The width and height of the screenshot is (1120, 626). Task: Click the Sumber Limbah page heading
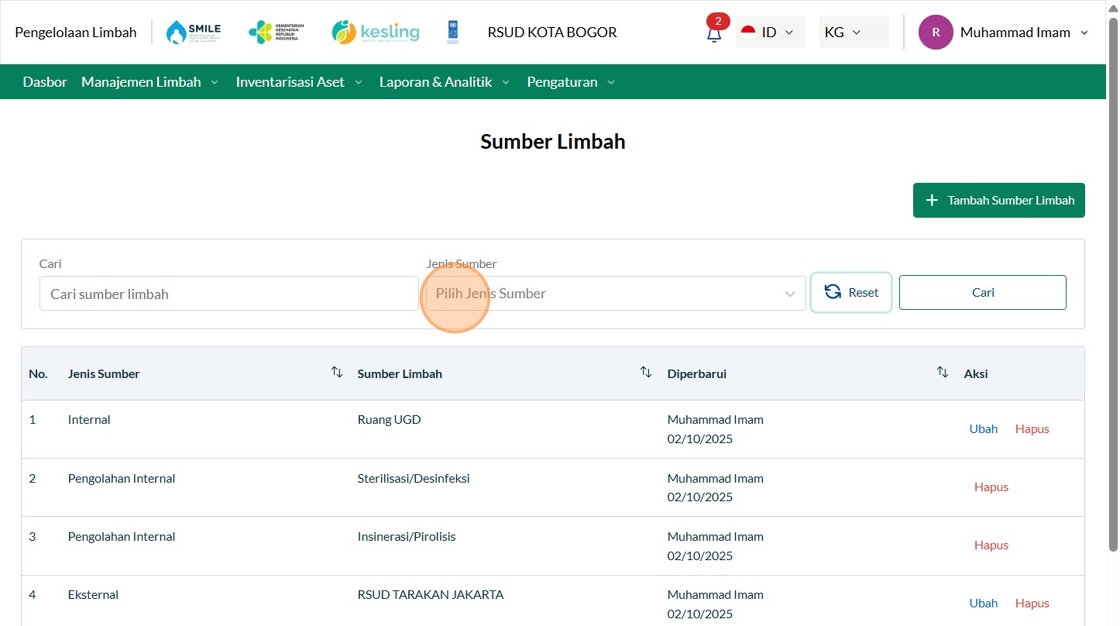point(553,141)
